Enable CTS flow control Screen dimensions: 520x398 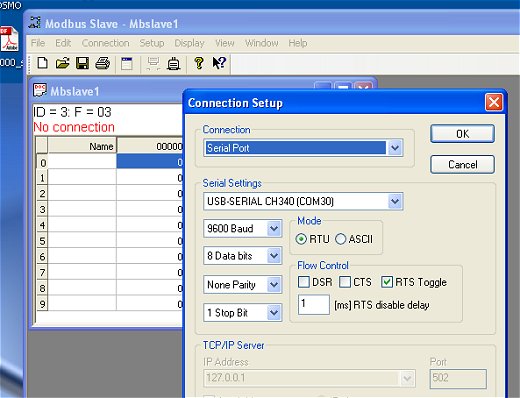[345, 282]
